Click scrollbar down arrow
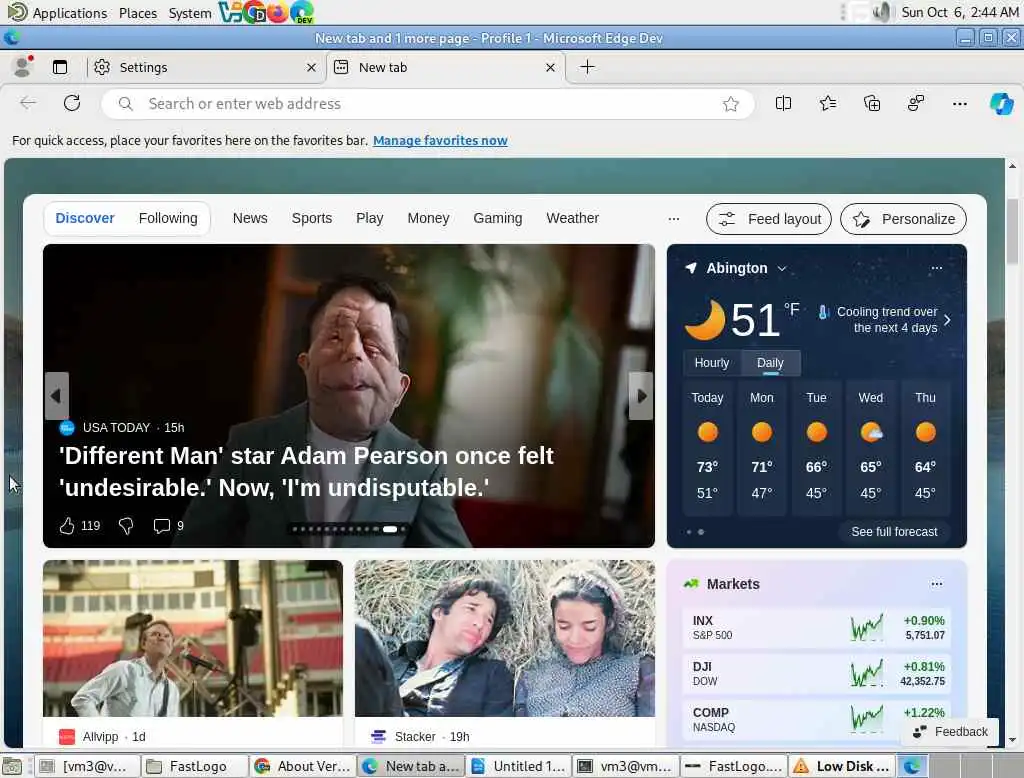This screenshot has height=778, width=1024. tap(1012, 740)
